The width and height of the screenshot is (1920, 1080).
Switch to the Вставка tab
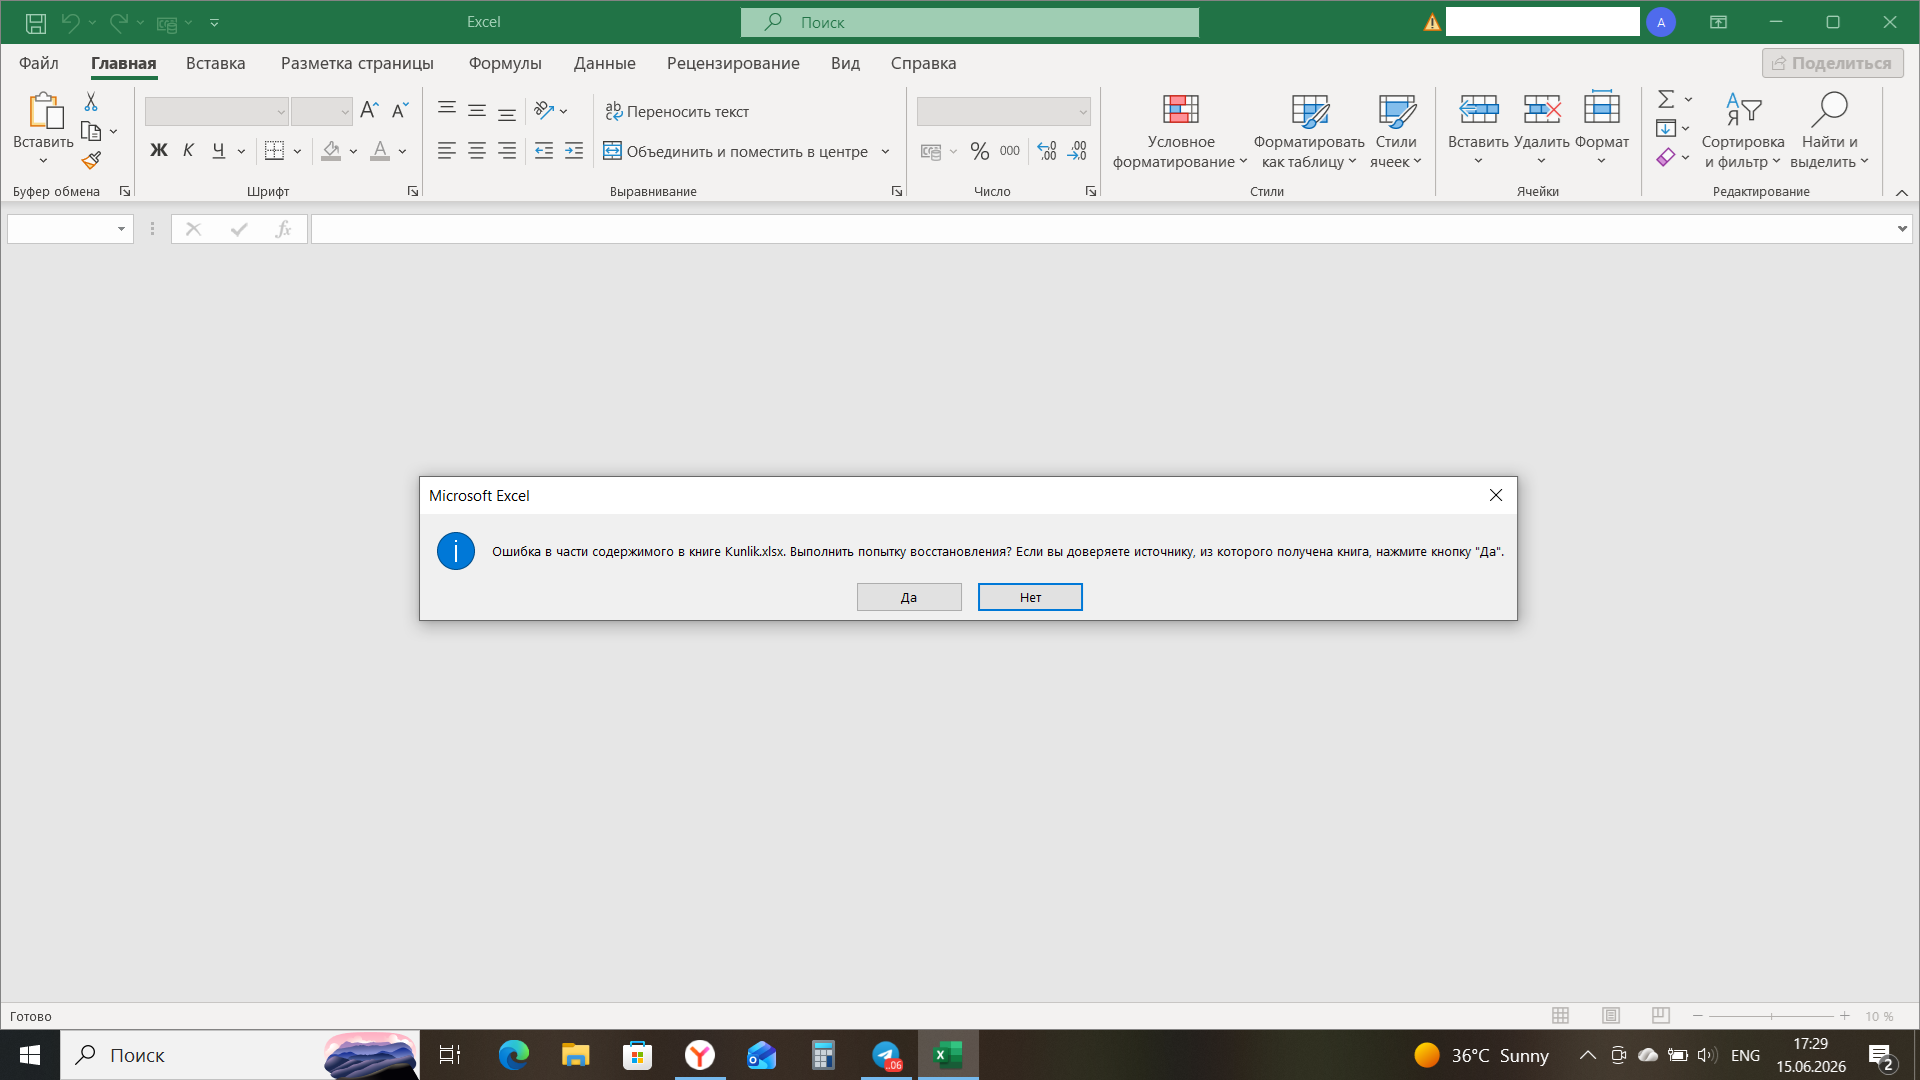(215, 63)
